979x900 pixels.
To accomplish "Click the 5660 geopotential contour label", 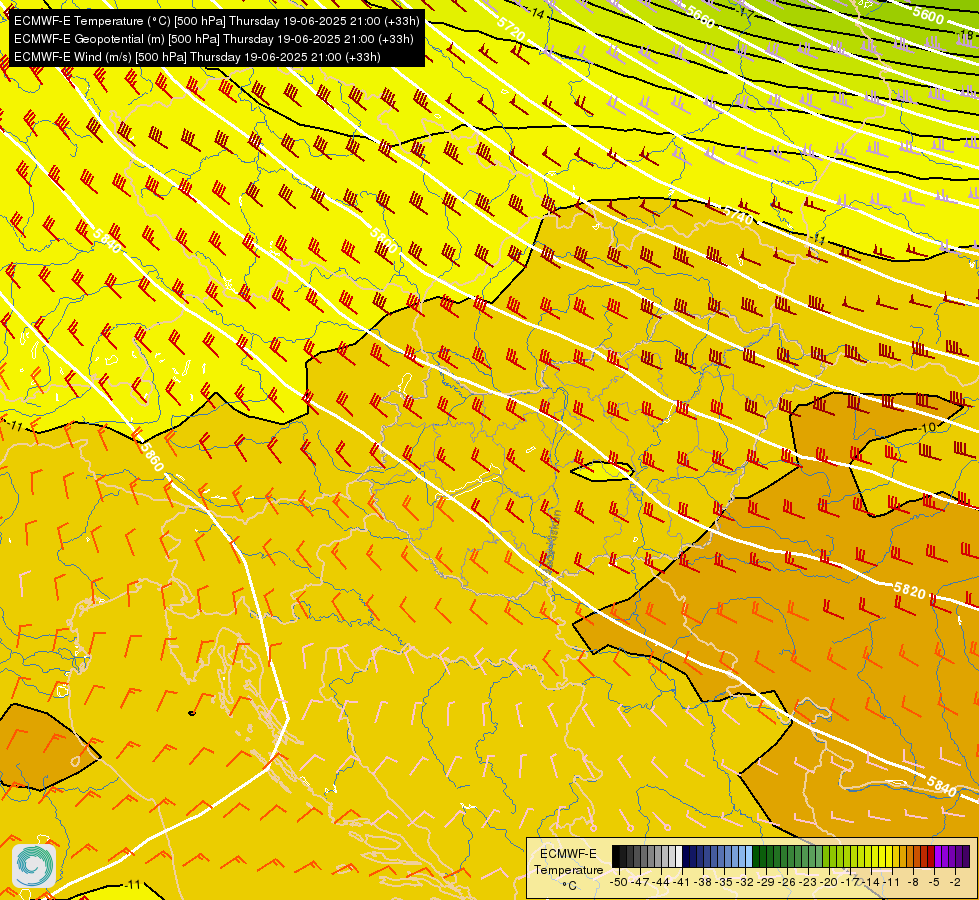I will pyautogui.click(x=699, y=16).
